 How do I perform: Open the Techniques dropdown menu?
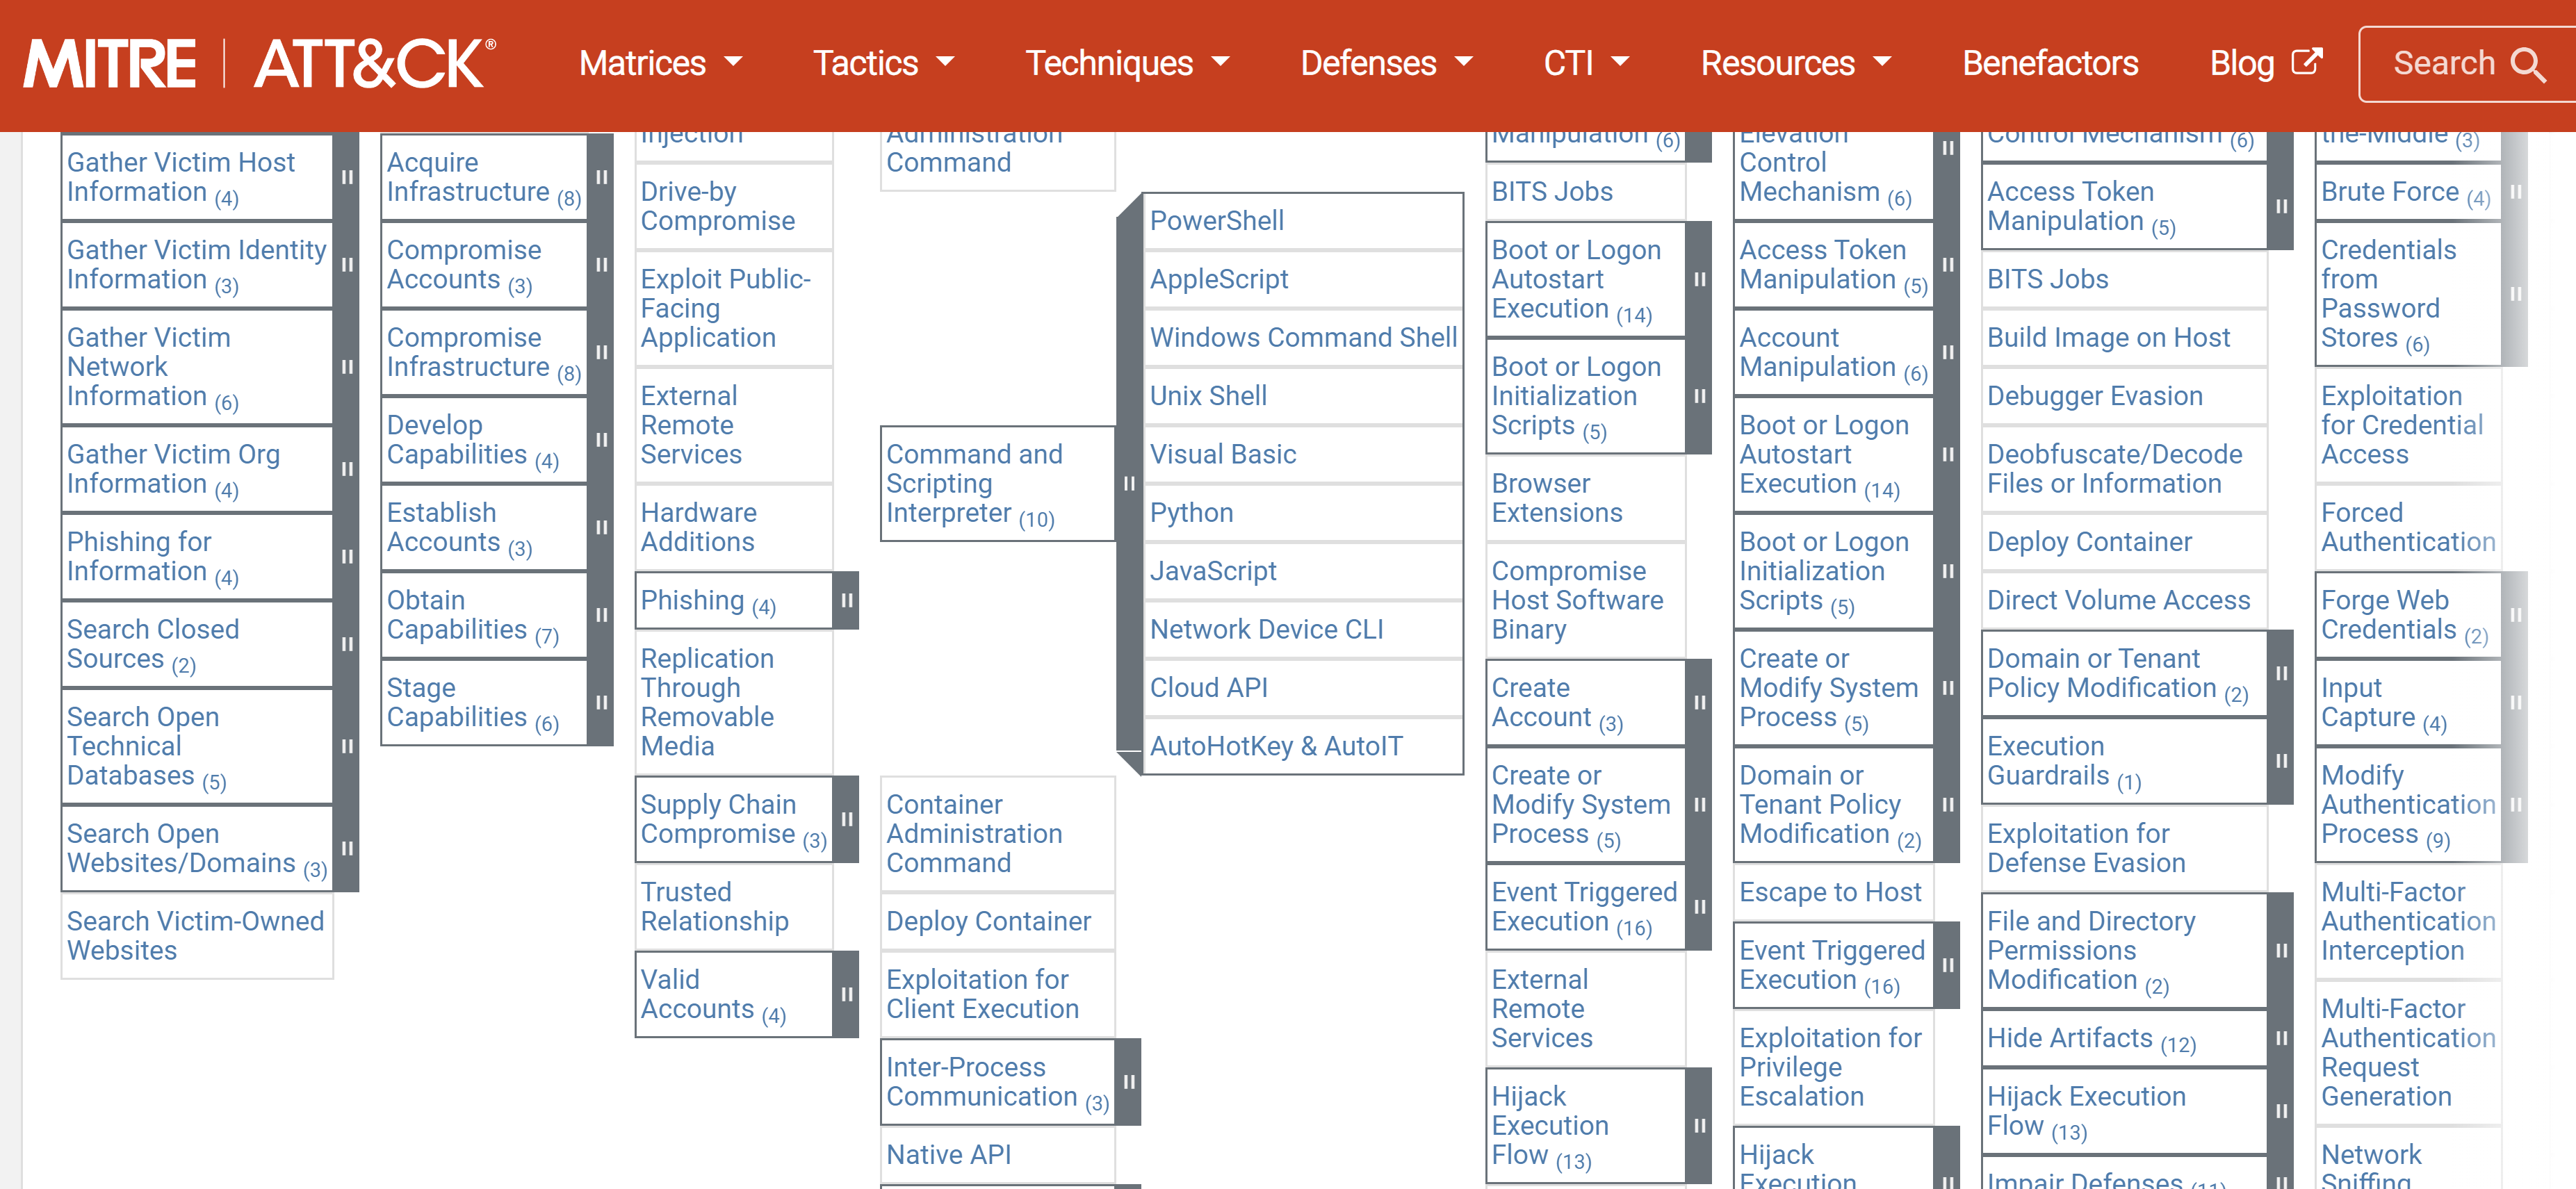tap(1127, 64)
